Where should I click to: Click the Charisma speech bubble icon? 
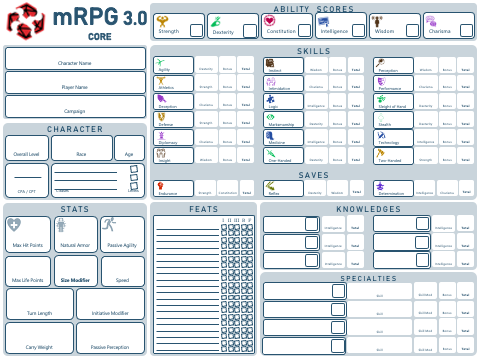[431, 21]
